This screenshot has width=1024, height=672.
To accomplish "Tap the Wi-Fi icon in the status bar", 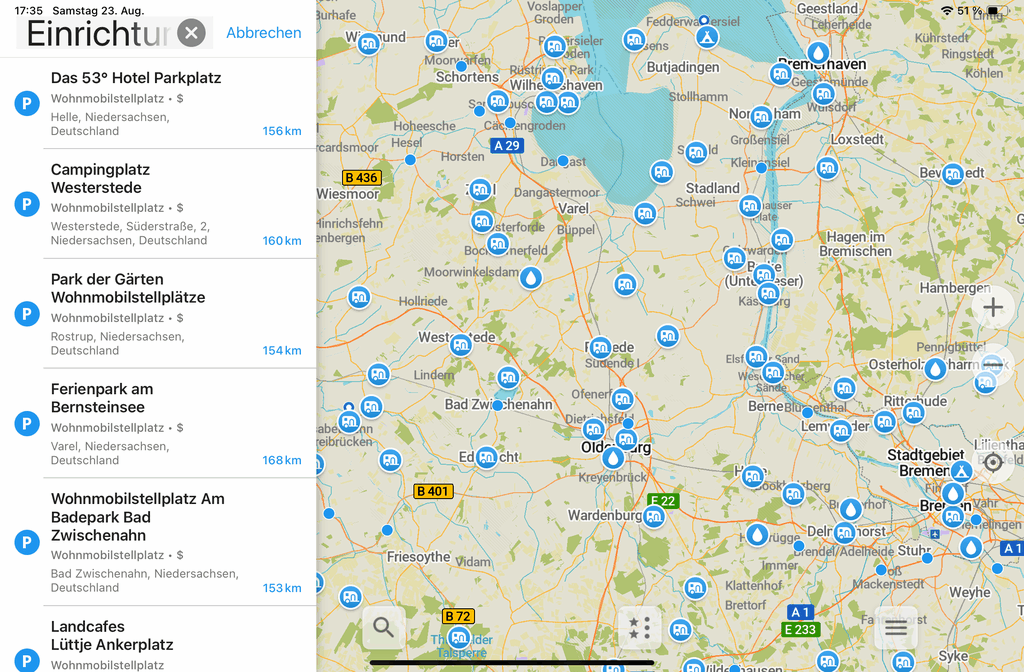I will click(946, 11).
